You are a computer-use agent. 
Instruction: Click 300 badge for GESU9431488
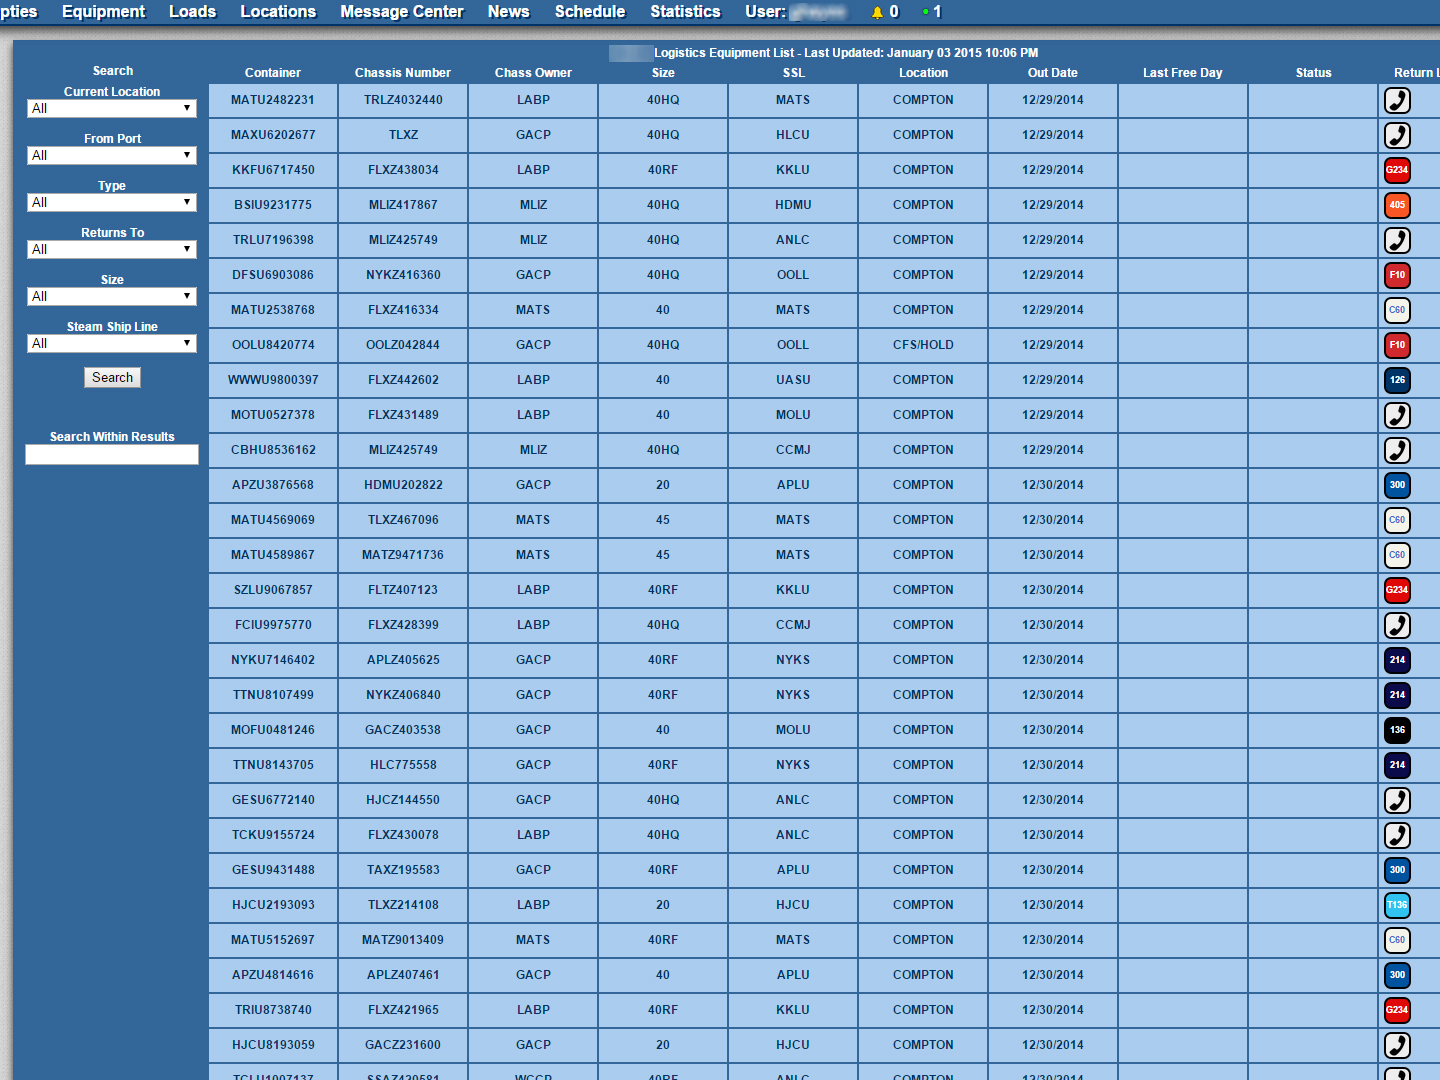[x=1397, y=870]
